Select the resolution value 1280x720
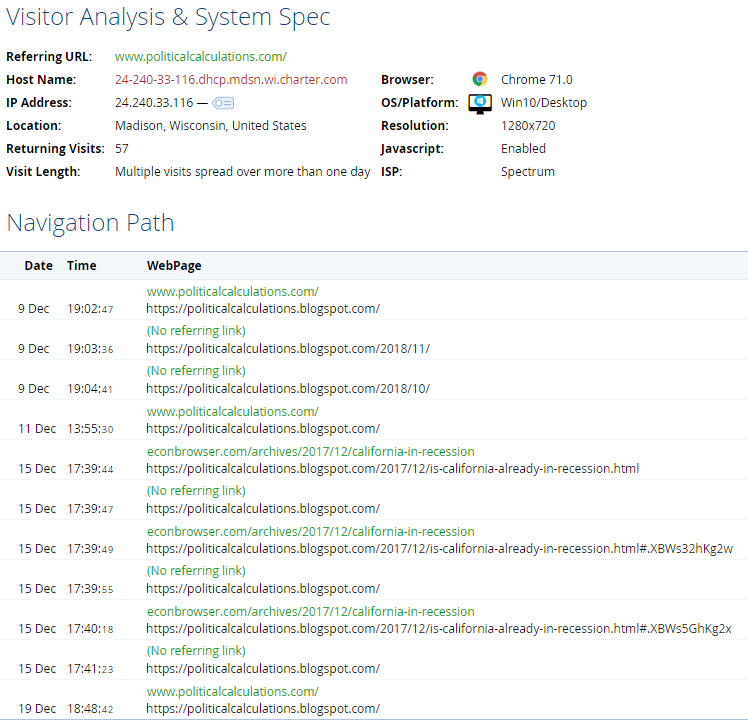 pos(528,125)
